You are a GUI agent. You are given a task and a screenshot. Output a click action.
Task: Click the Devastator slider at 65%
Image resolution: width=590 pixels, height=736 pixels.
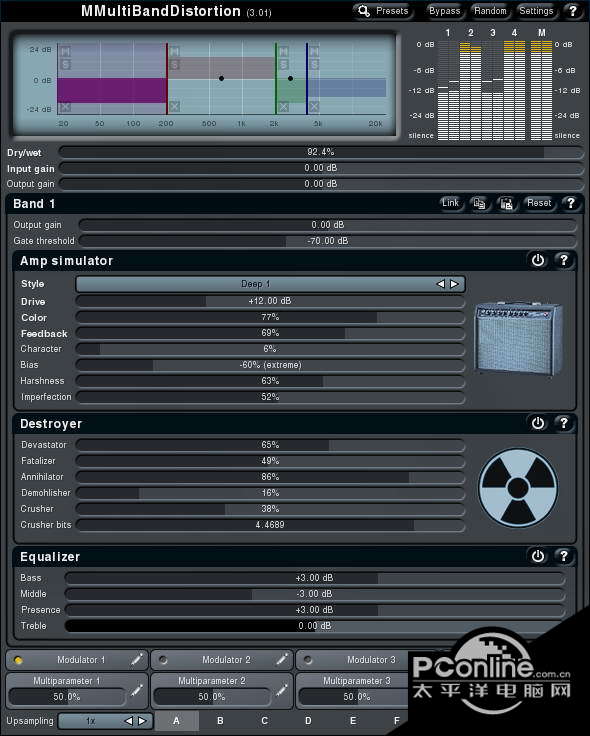point(270,445)
